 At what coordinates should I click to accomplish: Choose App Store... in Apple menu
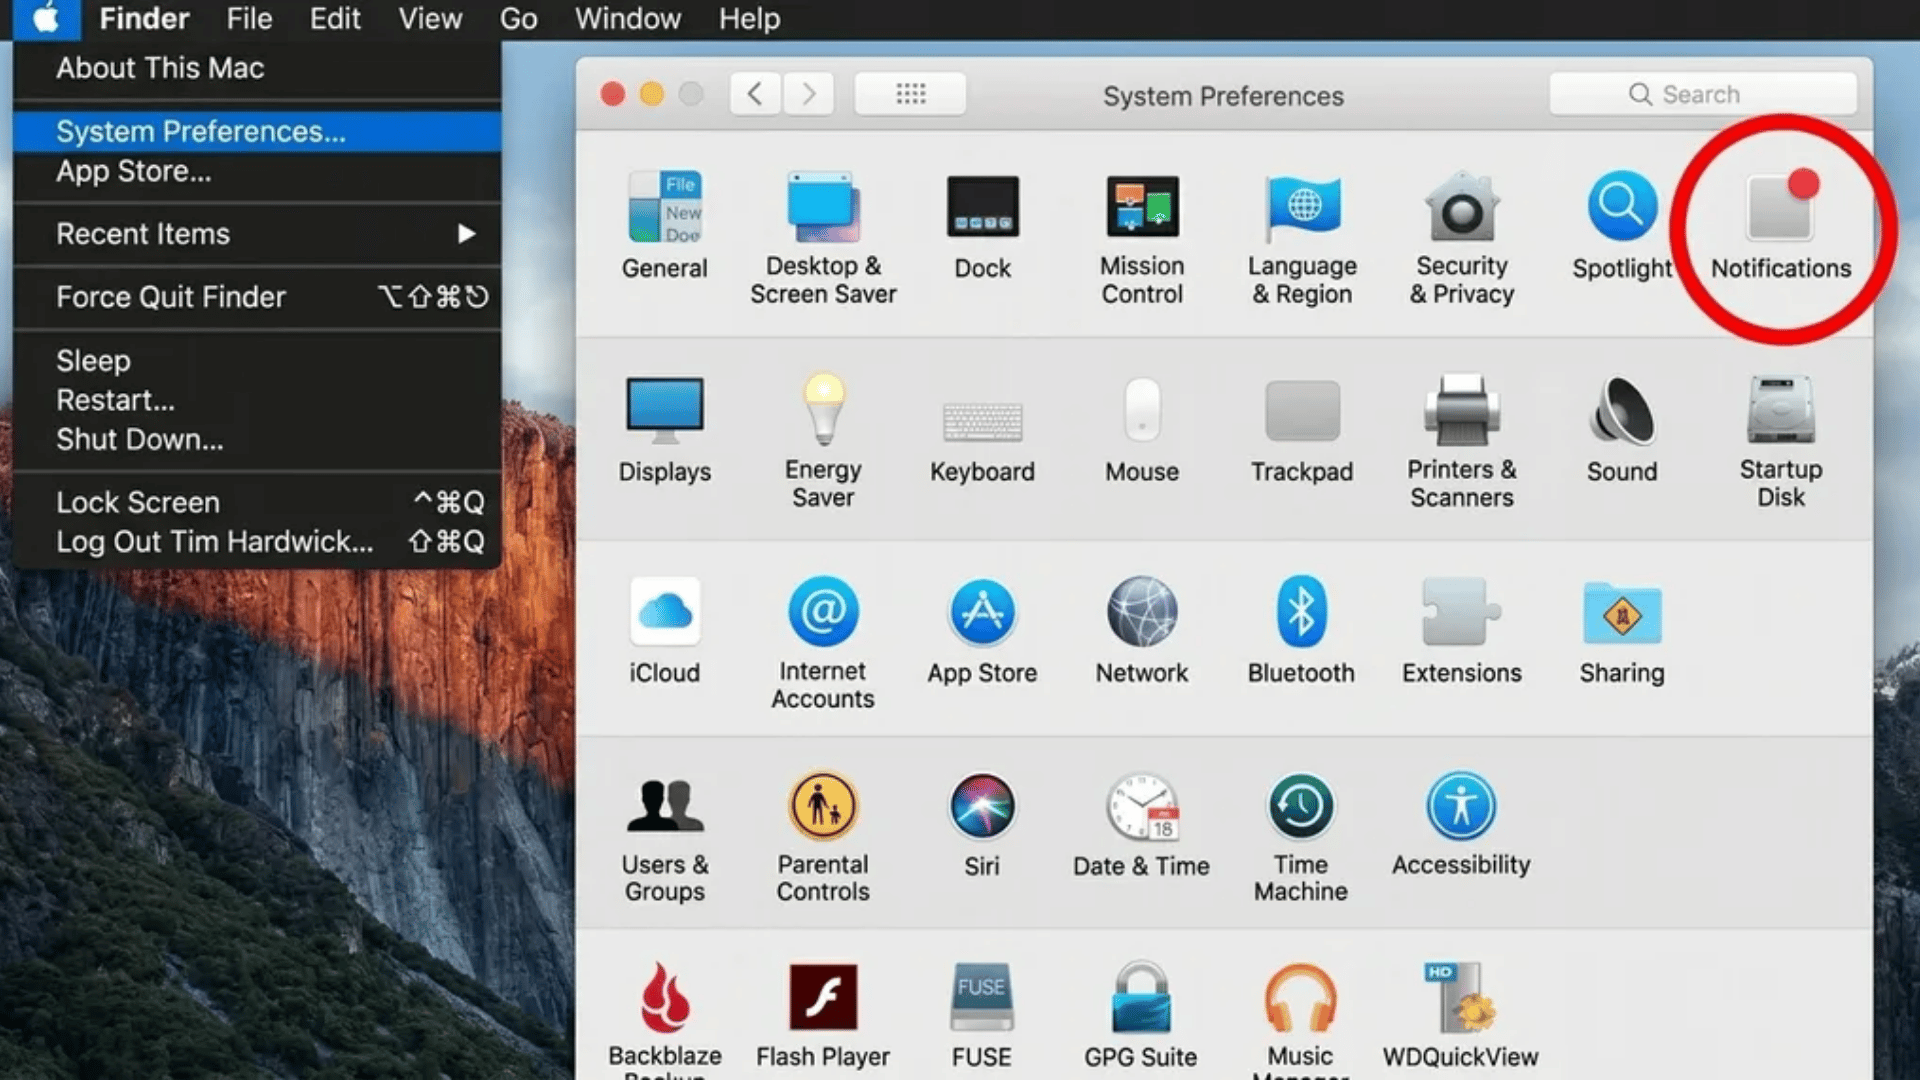point(257,171)
